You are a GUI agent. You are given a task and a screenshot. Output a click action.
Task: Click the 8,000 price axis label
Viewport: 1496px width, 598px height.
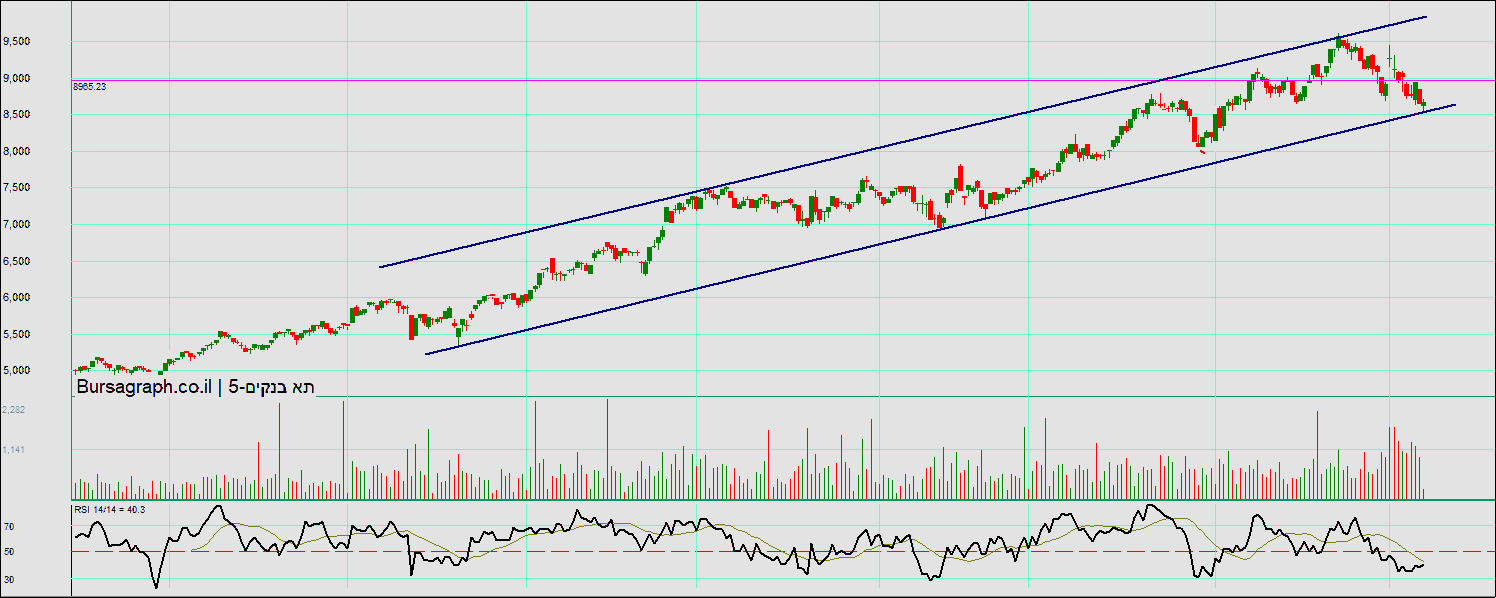(x=16, y=151)
